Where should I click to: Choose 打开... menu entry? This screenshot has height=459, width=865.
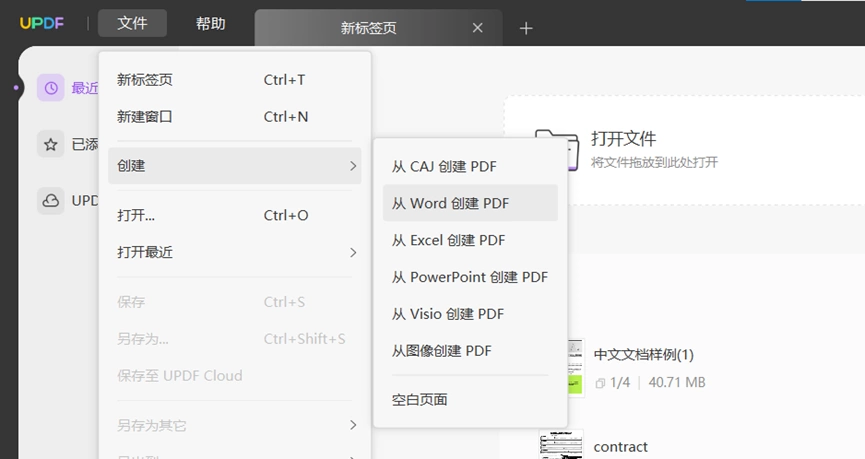234,215
